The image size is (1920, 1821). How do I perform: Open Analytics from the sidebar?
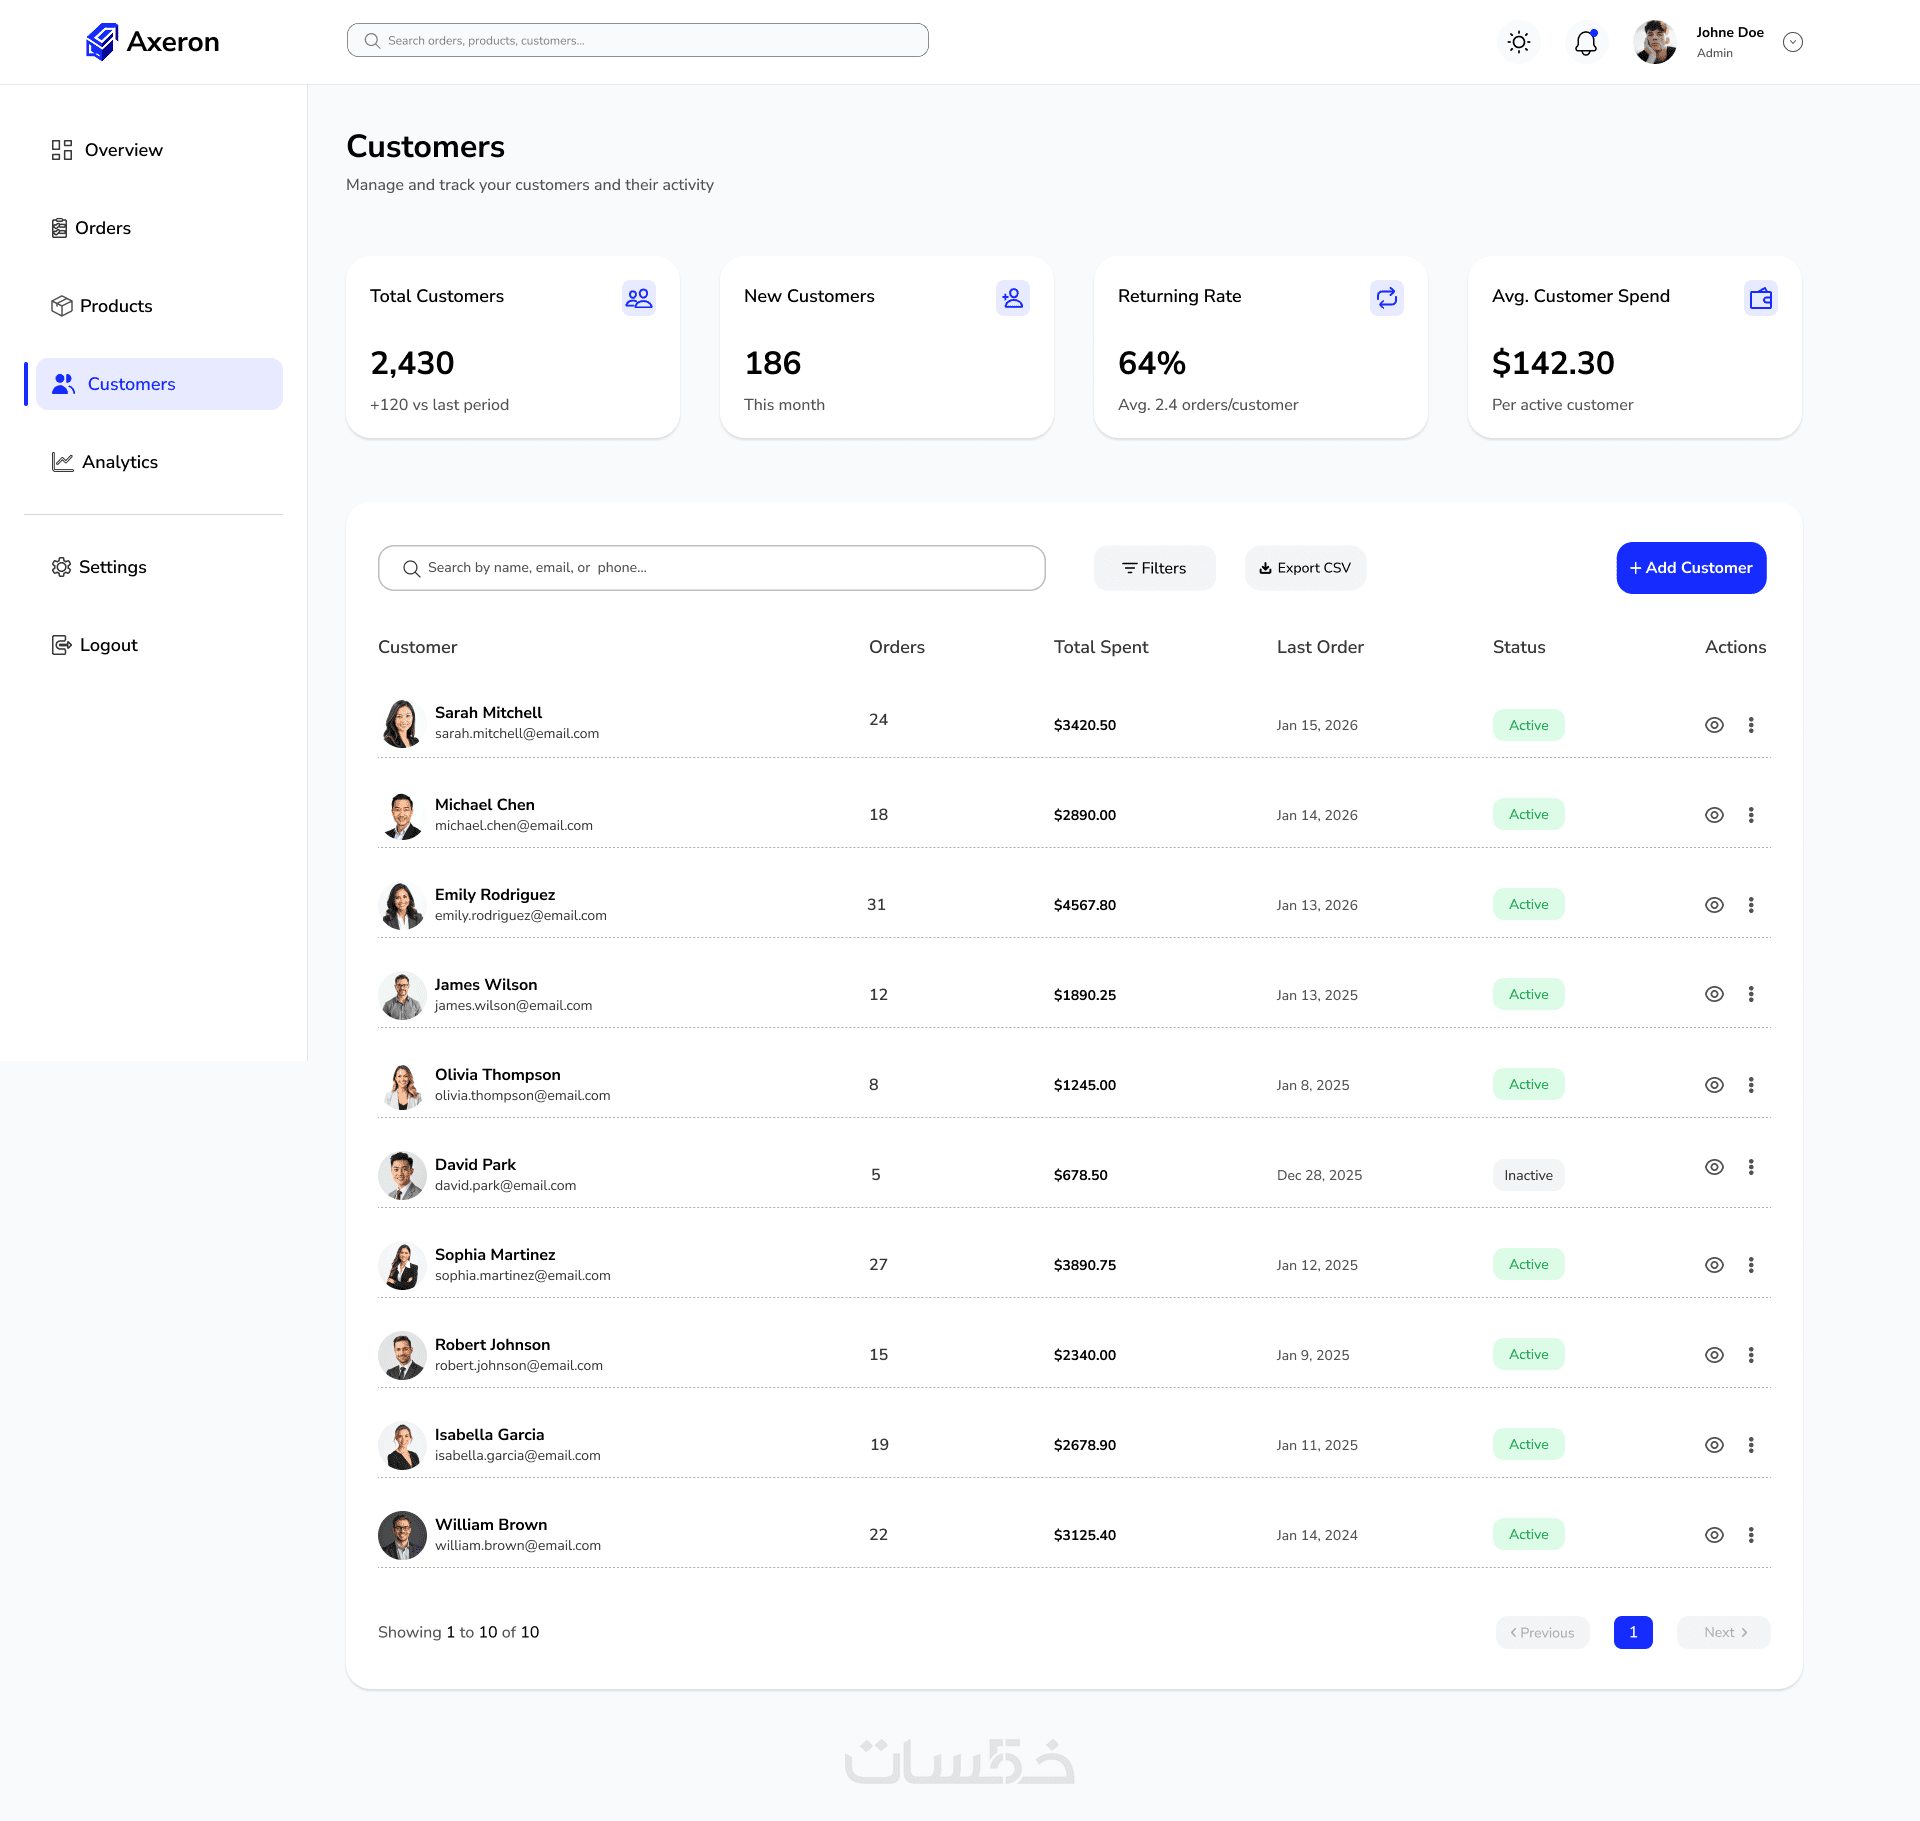(119, 462)
